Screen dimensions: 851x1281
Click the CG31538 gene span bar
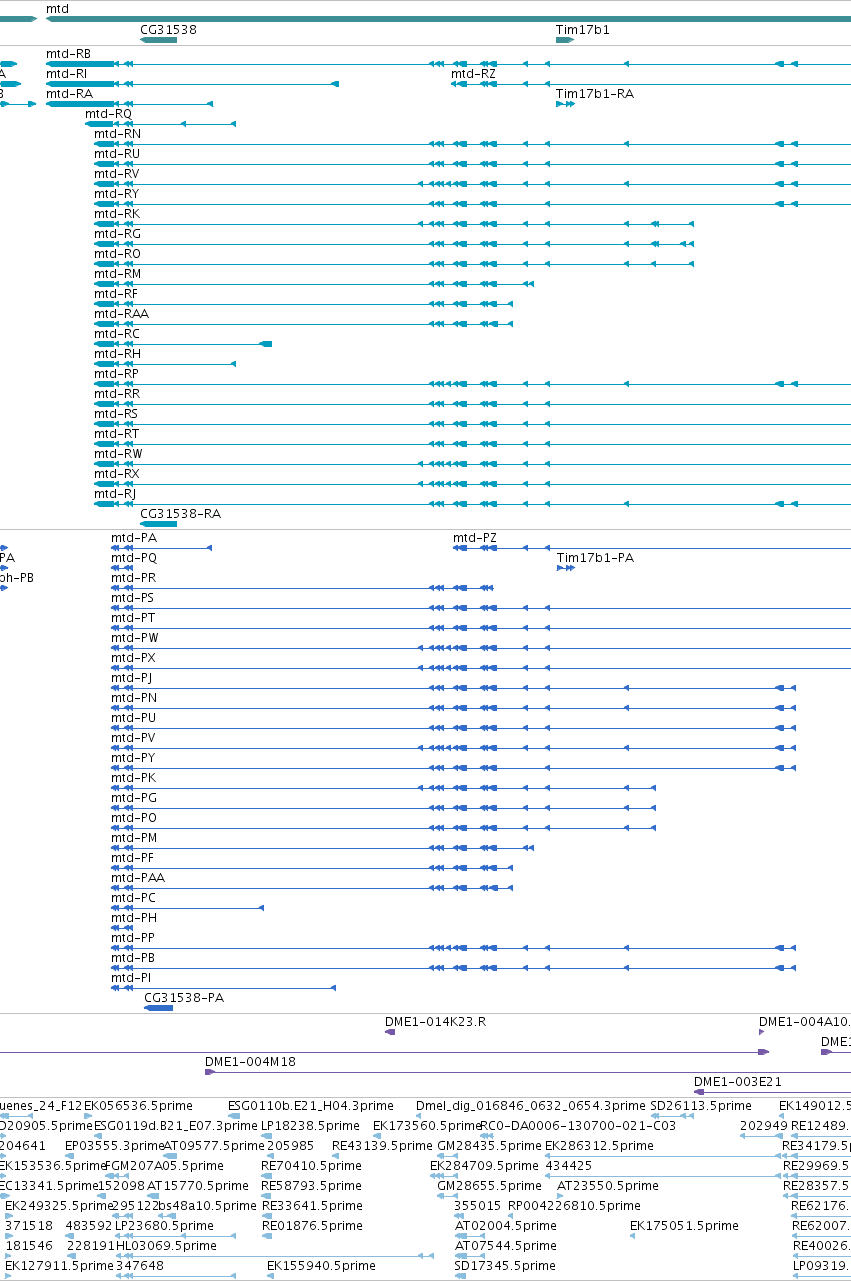click(x=159, y=39)
